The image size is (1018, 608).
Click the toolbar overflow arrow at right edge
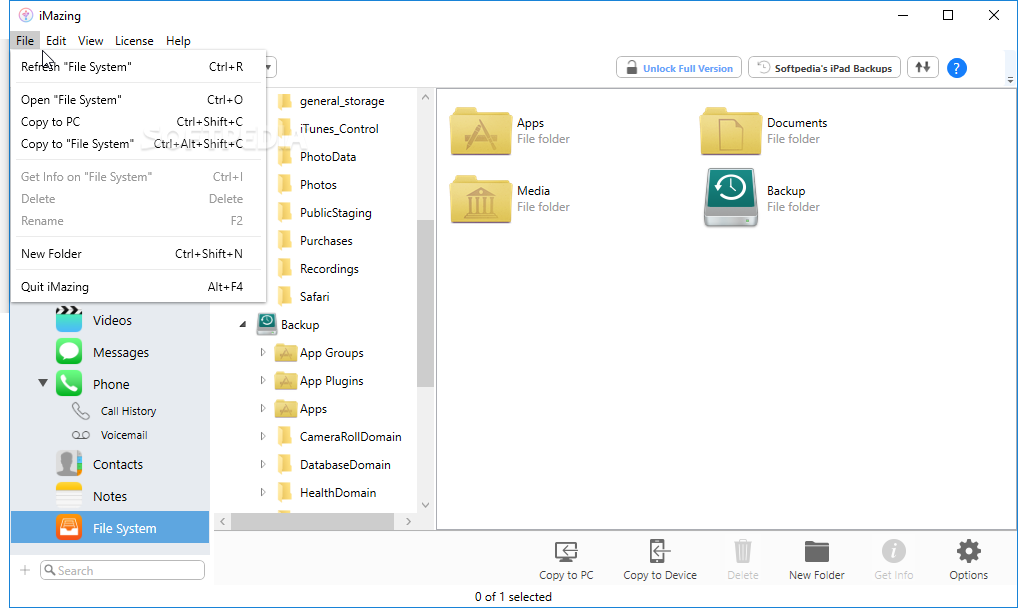pos(1010,80)
